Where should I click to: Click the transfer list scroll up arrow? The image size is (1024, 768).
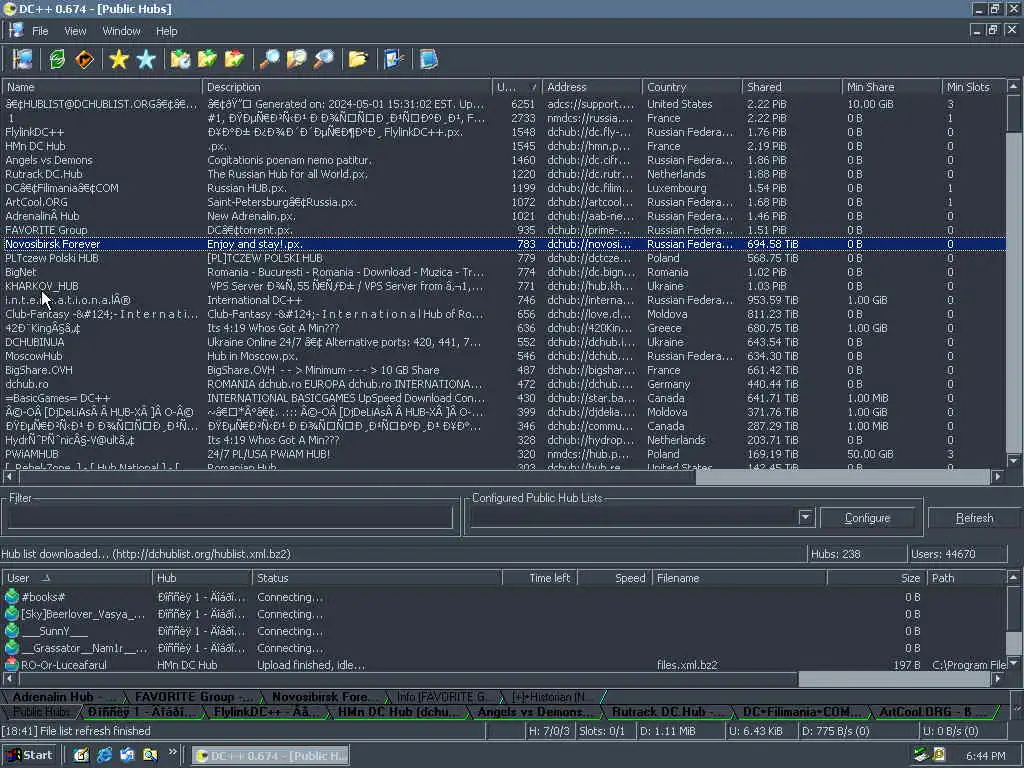pos(1013,577)
